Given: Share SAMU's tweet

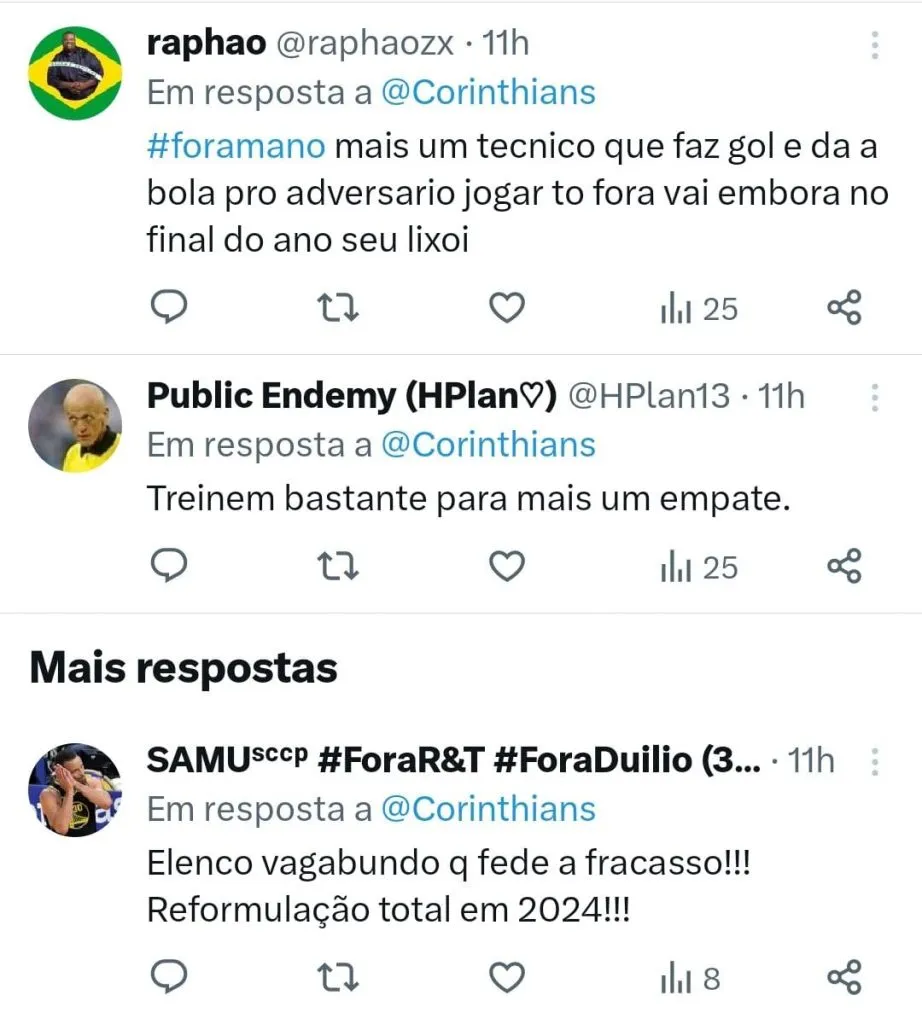Looking at the screenshot, I should point(844,977).
